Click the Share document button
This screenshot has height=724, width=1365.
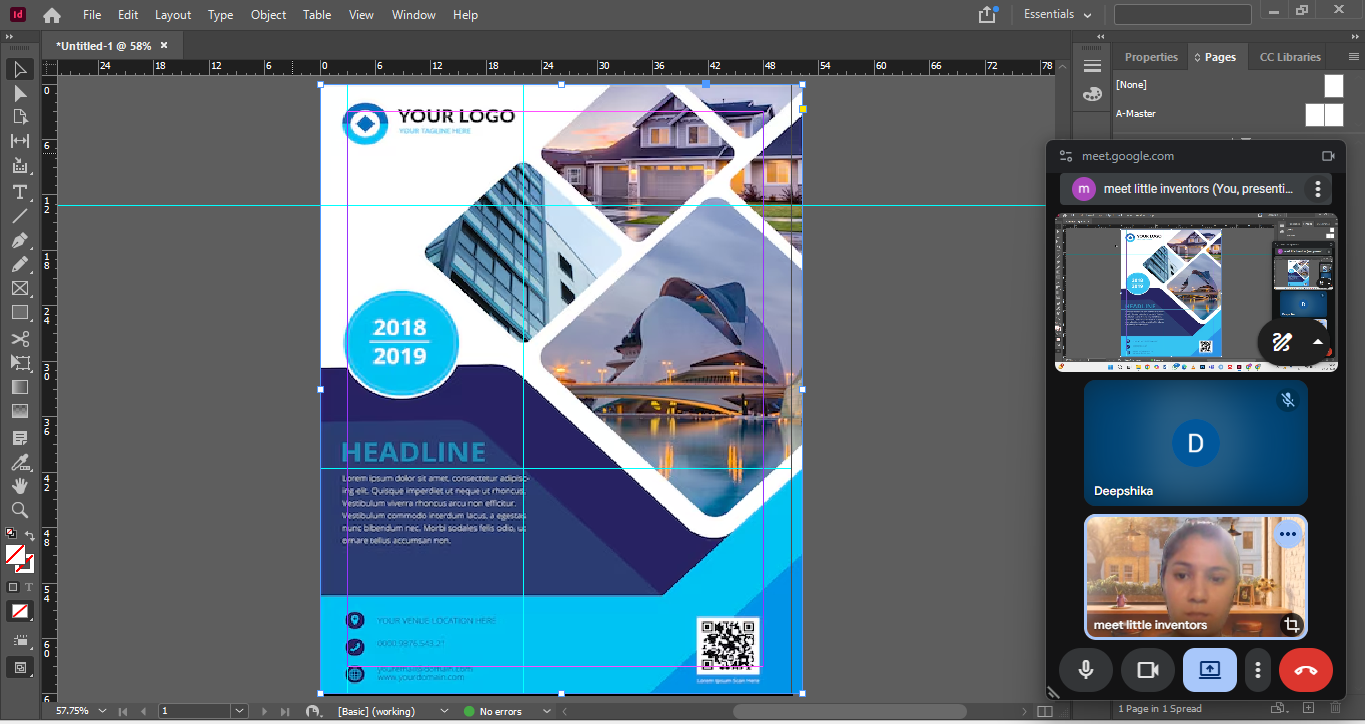pos(987,15)
